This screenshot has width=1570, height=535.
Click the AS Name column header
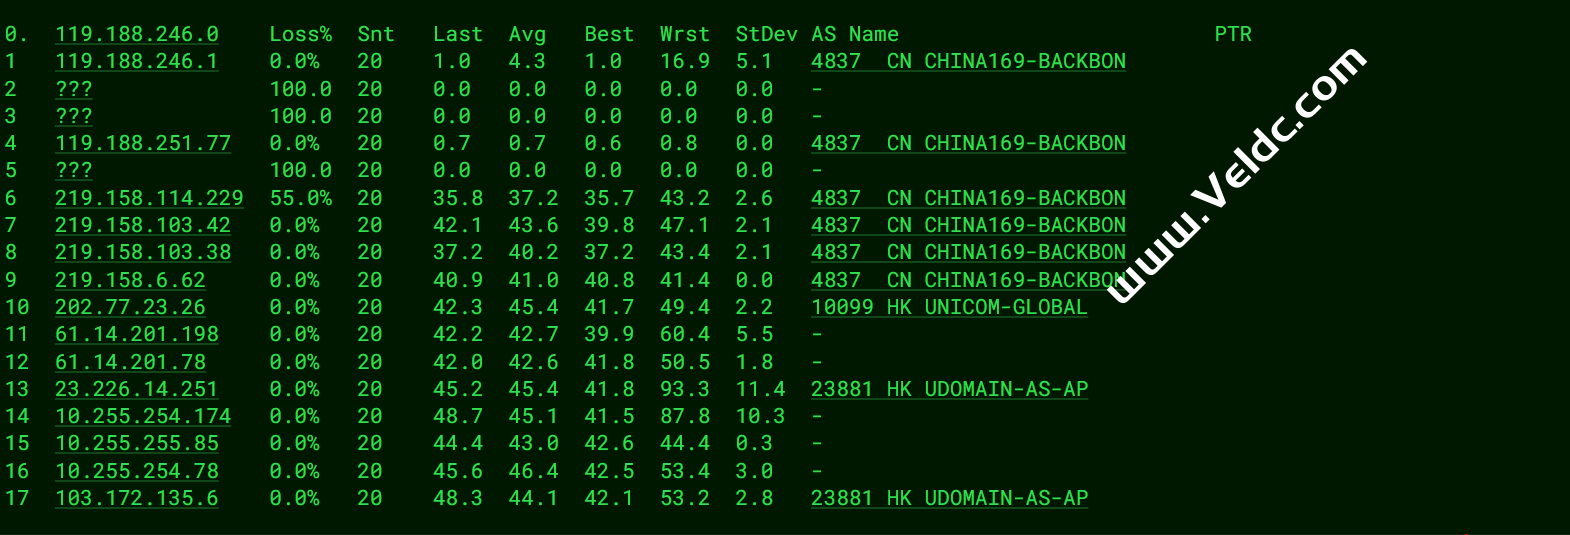(855, 34)
